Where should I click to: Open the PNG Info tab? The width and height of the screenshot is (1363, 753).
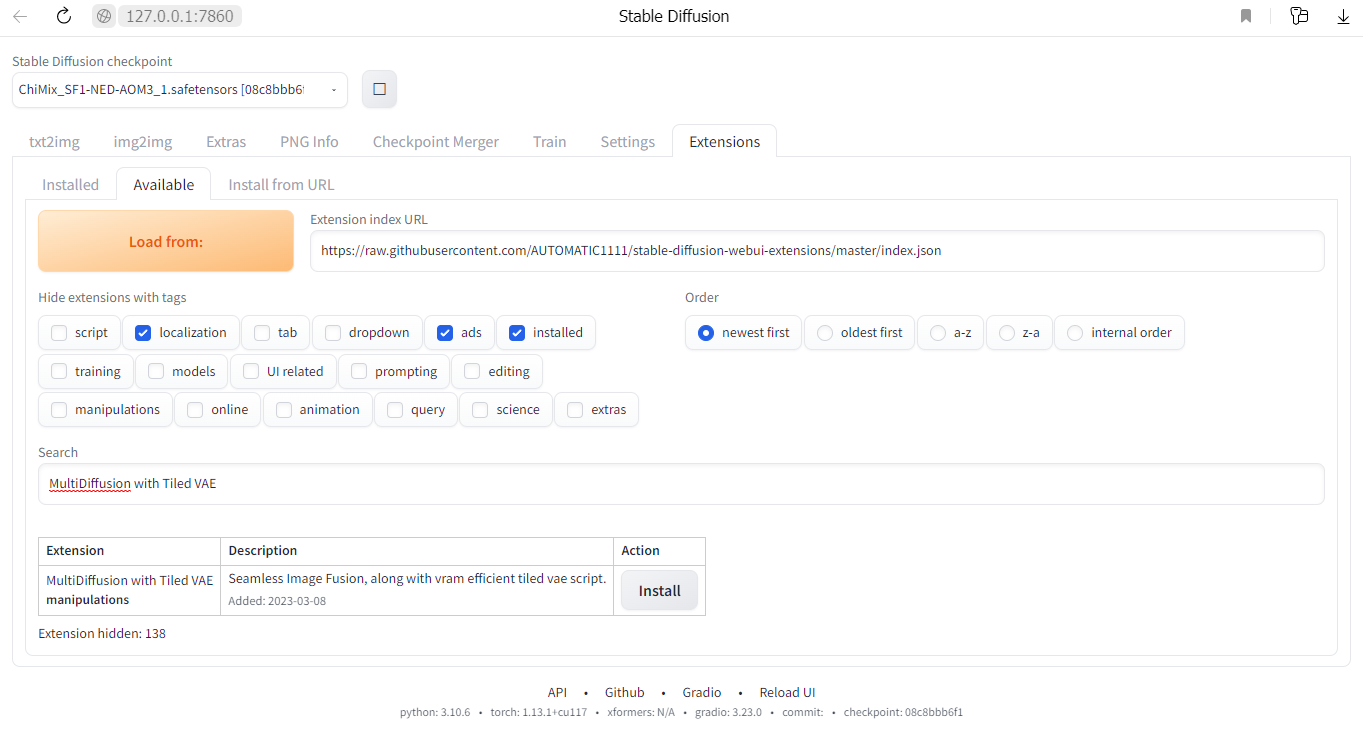[x=309, y=142]
